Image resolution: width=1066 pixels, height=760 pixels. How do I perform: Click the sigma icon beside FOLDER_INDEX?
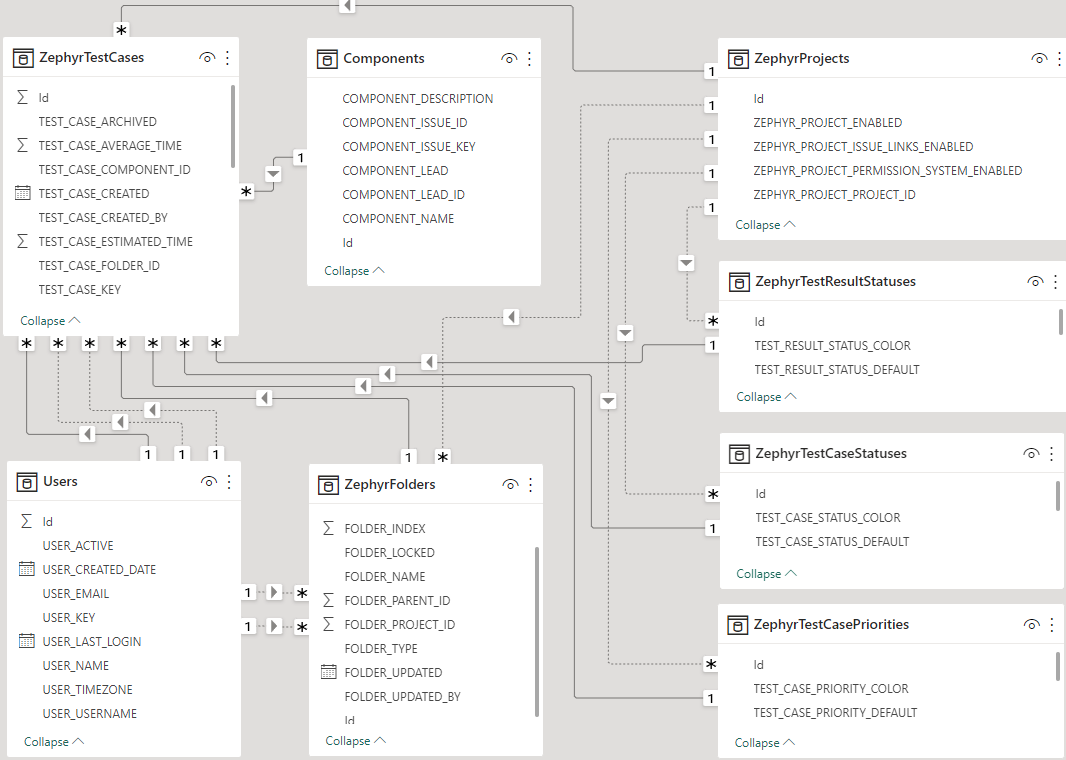point(328,528)
